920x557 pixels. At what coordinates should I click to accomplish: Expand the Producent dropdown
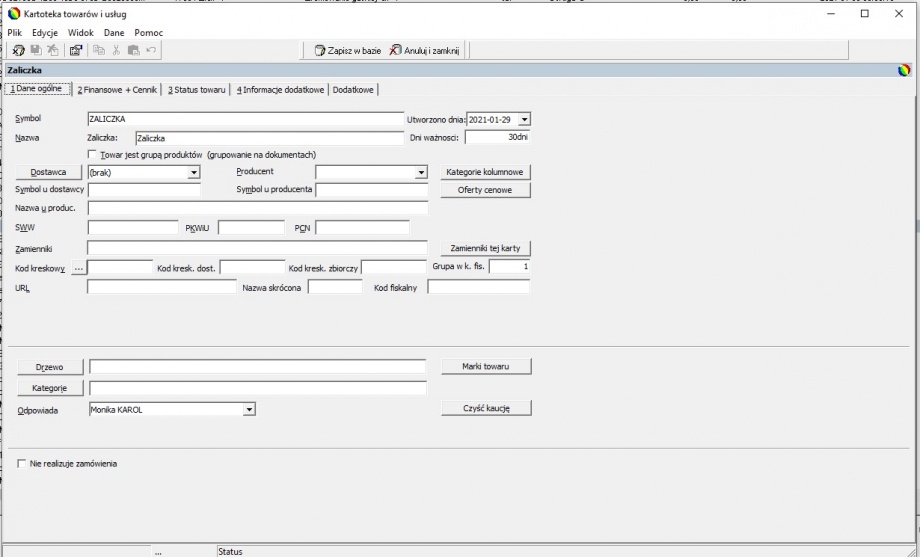[x=421, y=173]
